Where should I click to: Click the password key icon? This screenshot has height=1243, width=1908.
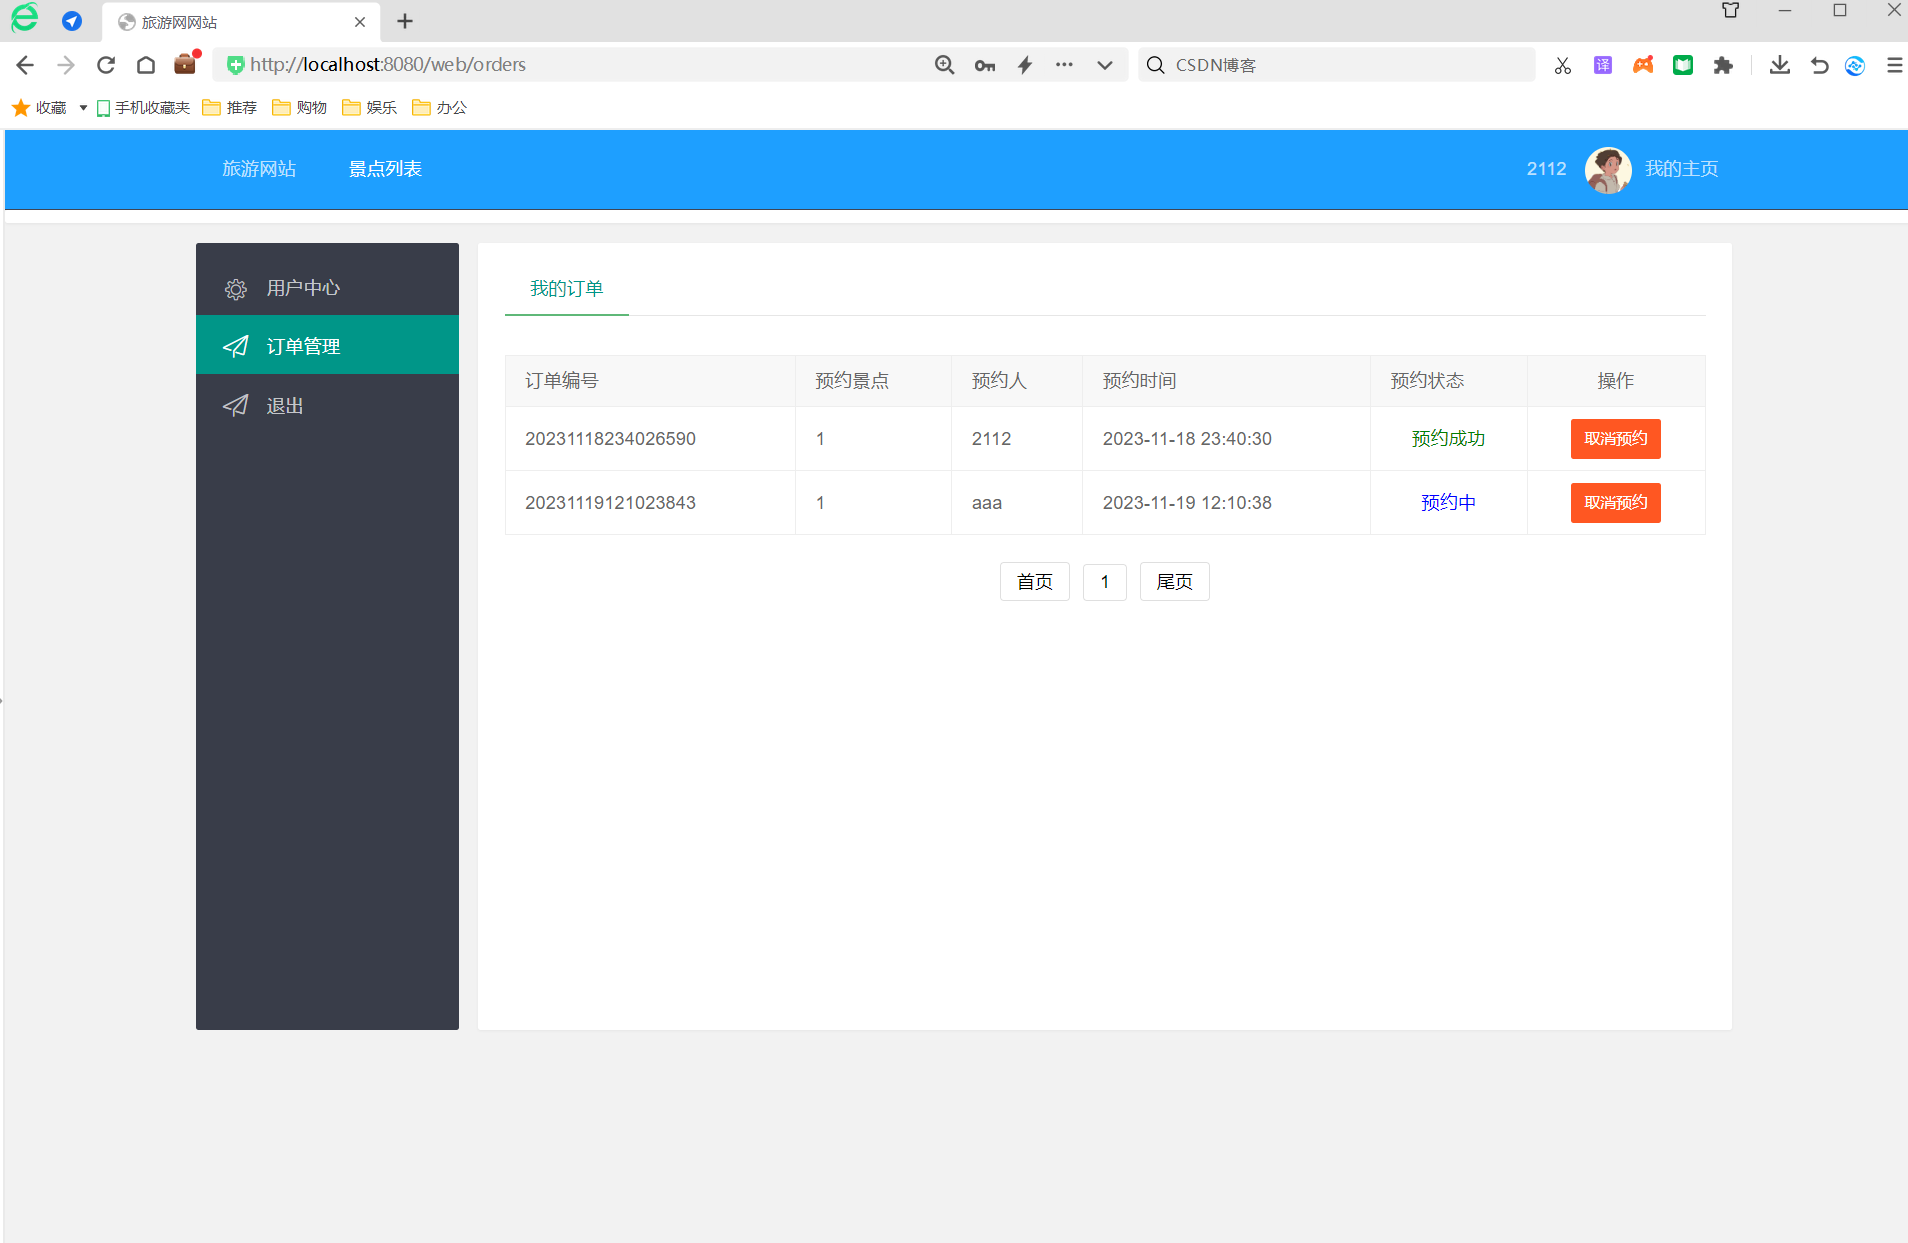coord(985,65)
